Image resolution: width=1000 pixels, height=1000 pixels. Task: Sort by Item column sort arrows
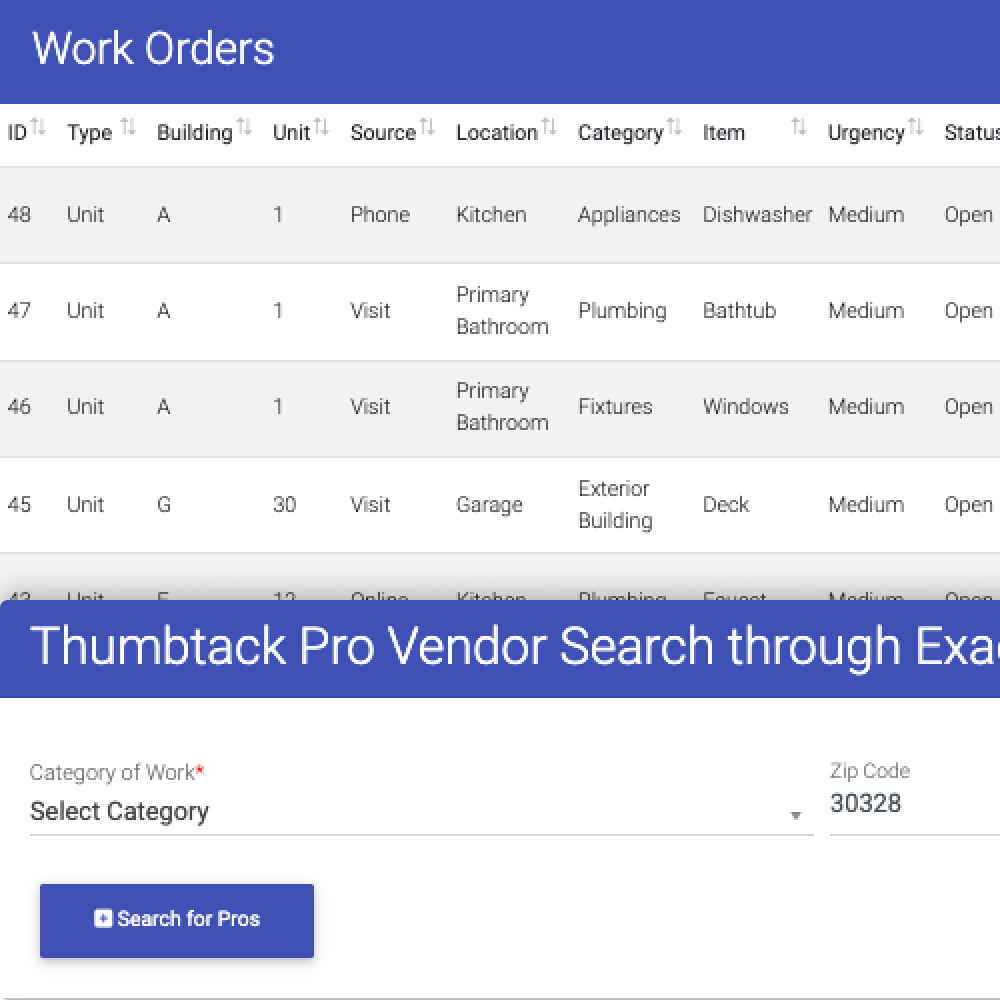(798, 127)
